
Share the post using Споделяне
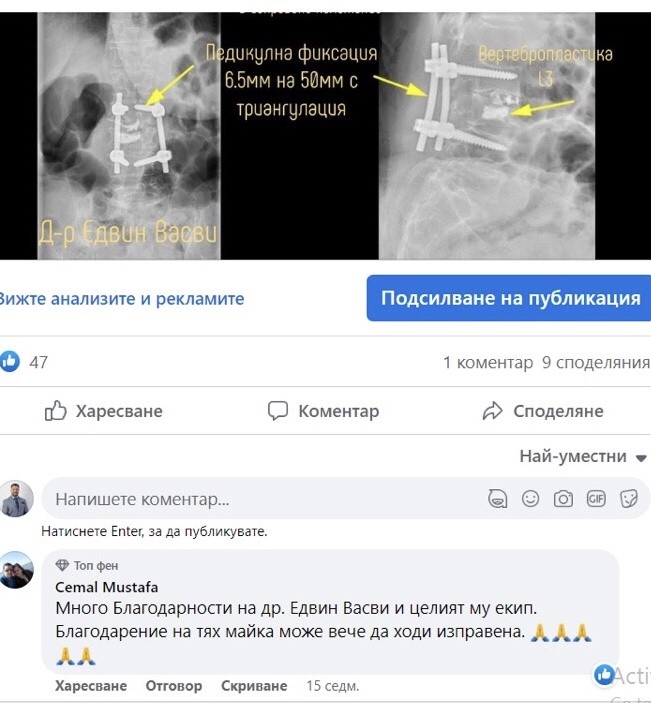543,411
